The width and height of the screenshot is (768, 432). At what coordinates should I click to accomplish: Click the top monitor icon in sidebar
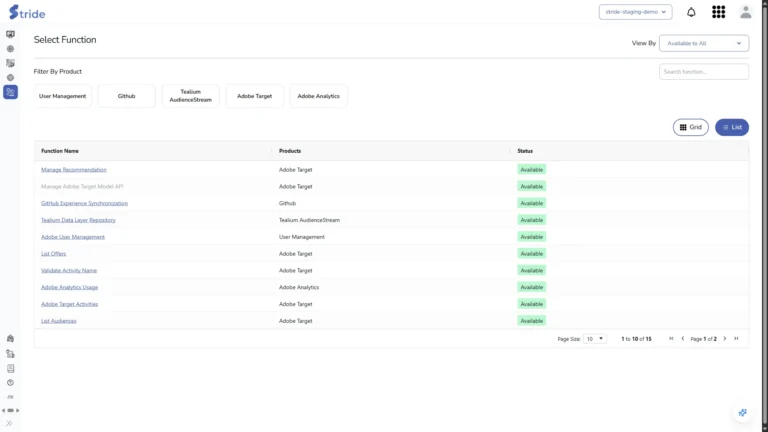(10, 34)
